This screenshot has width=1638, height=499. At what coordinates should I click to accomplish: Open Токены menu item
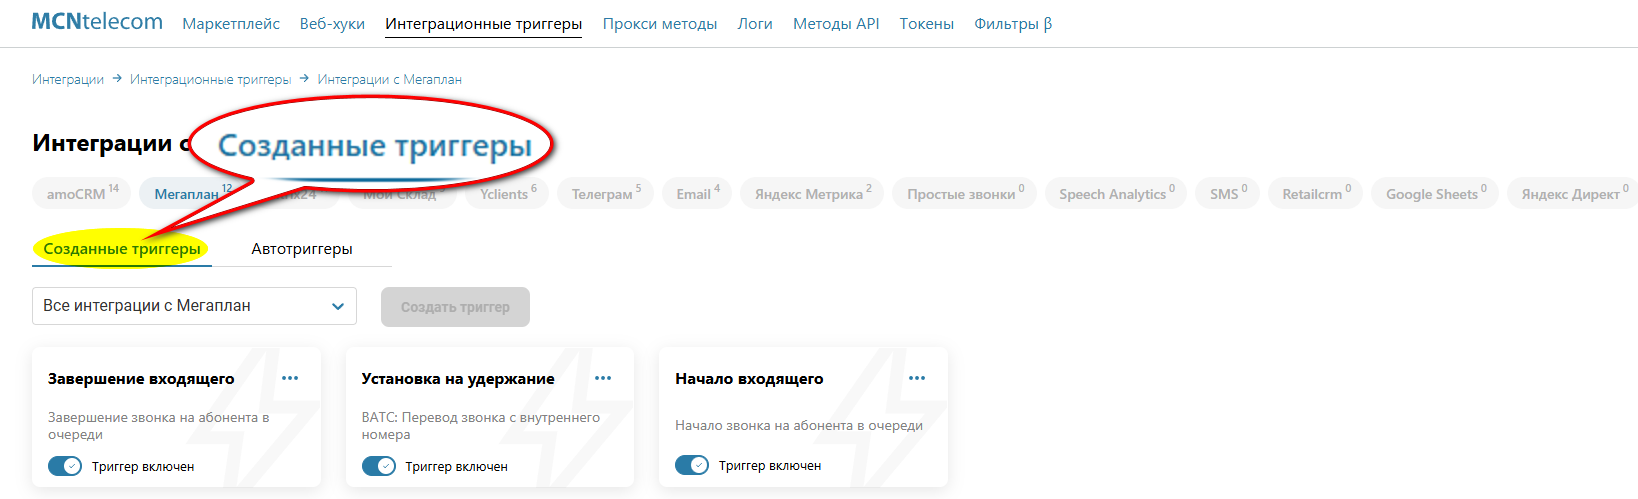tap(927, 24)
